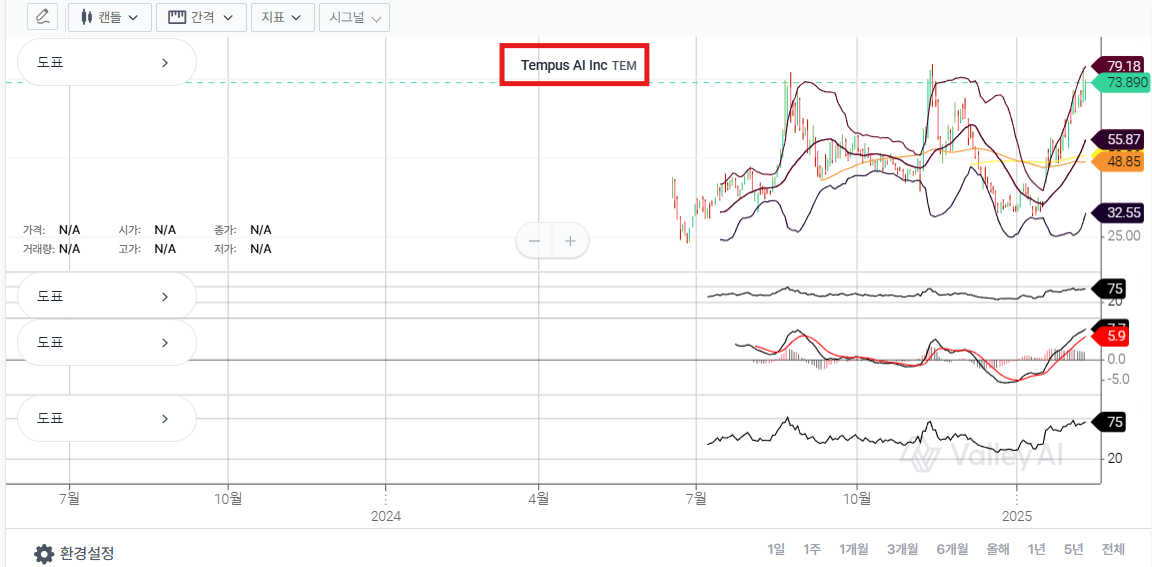Click the 시가 open price readout
Screen dimensions: 1152x567
[147, 230]
